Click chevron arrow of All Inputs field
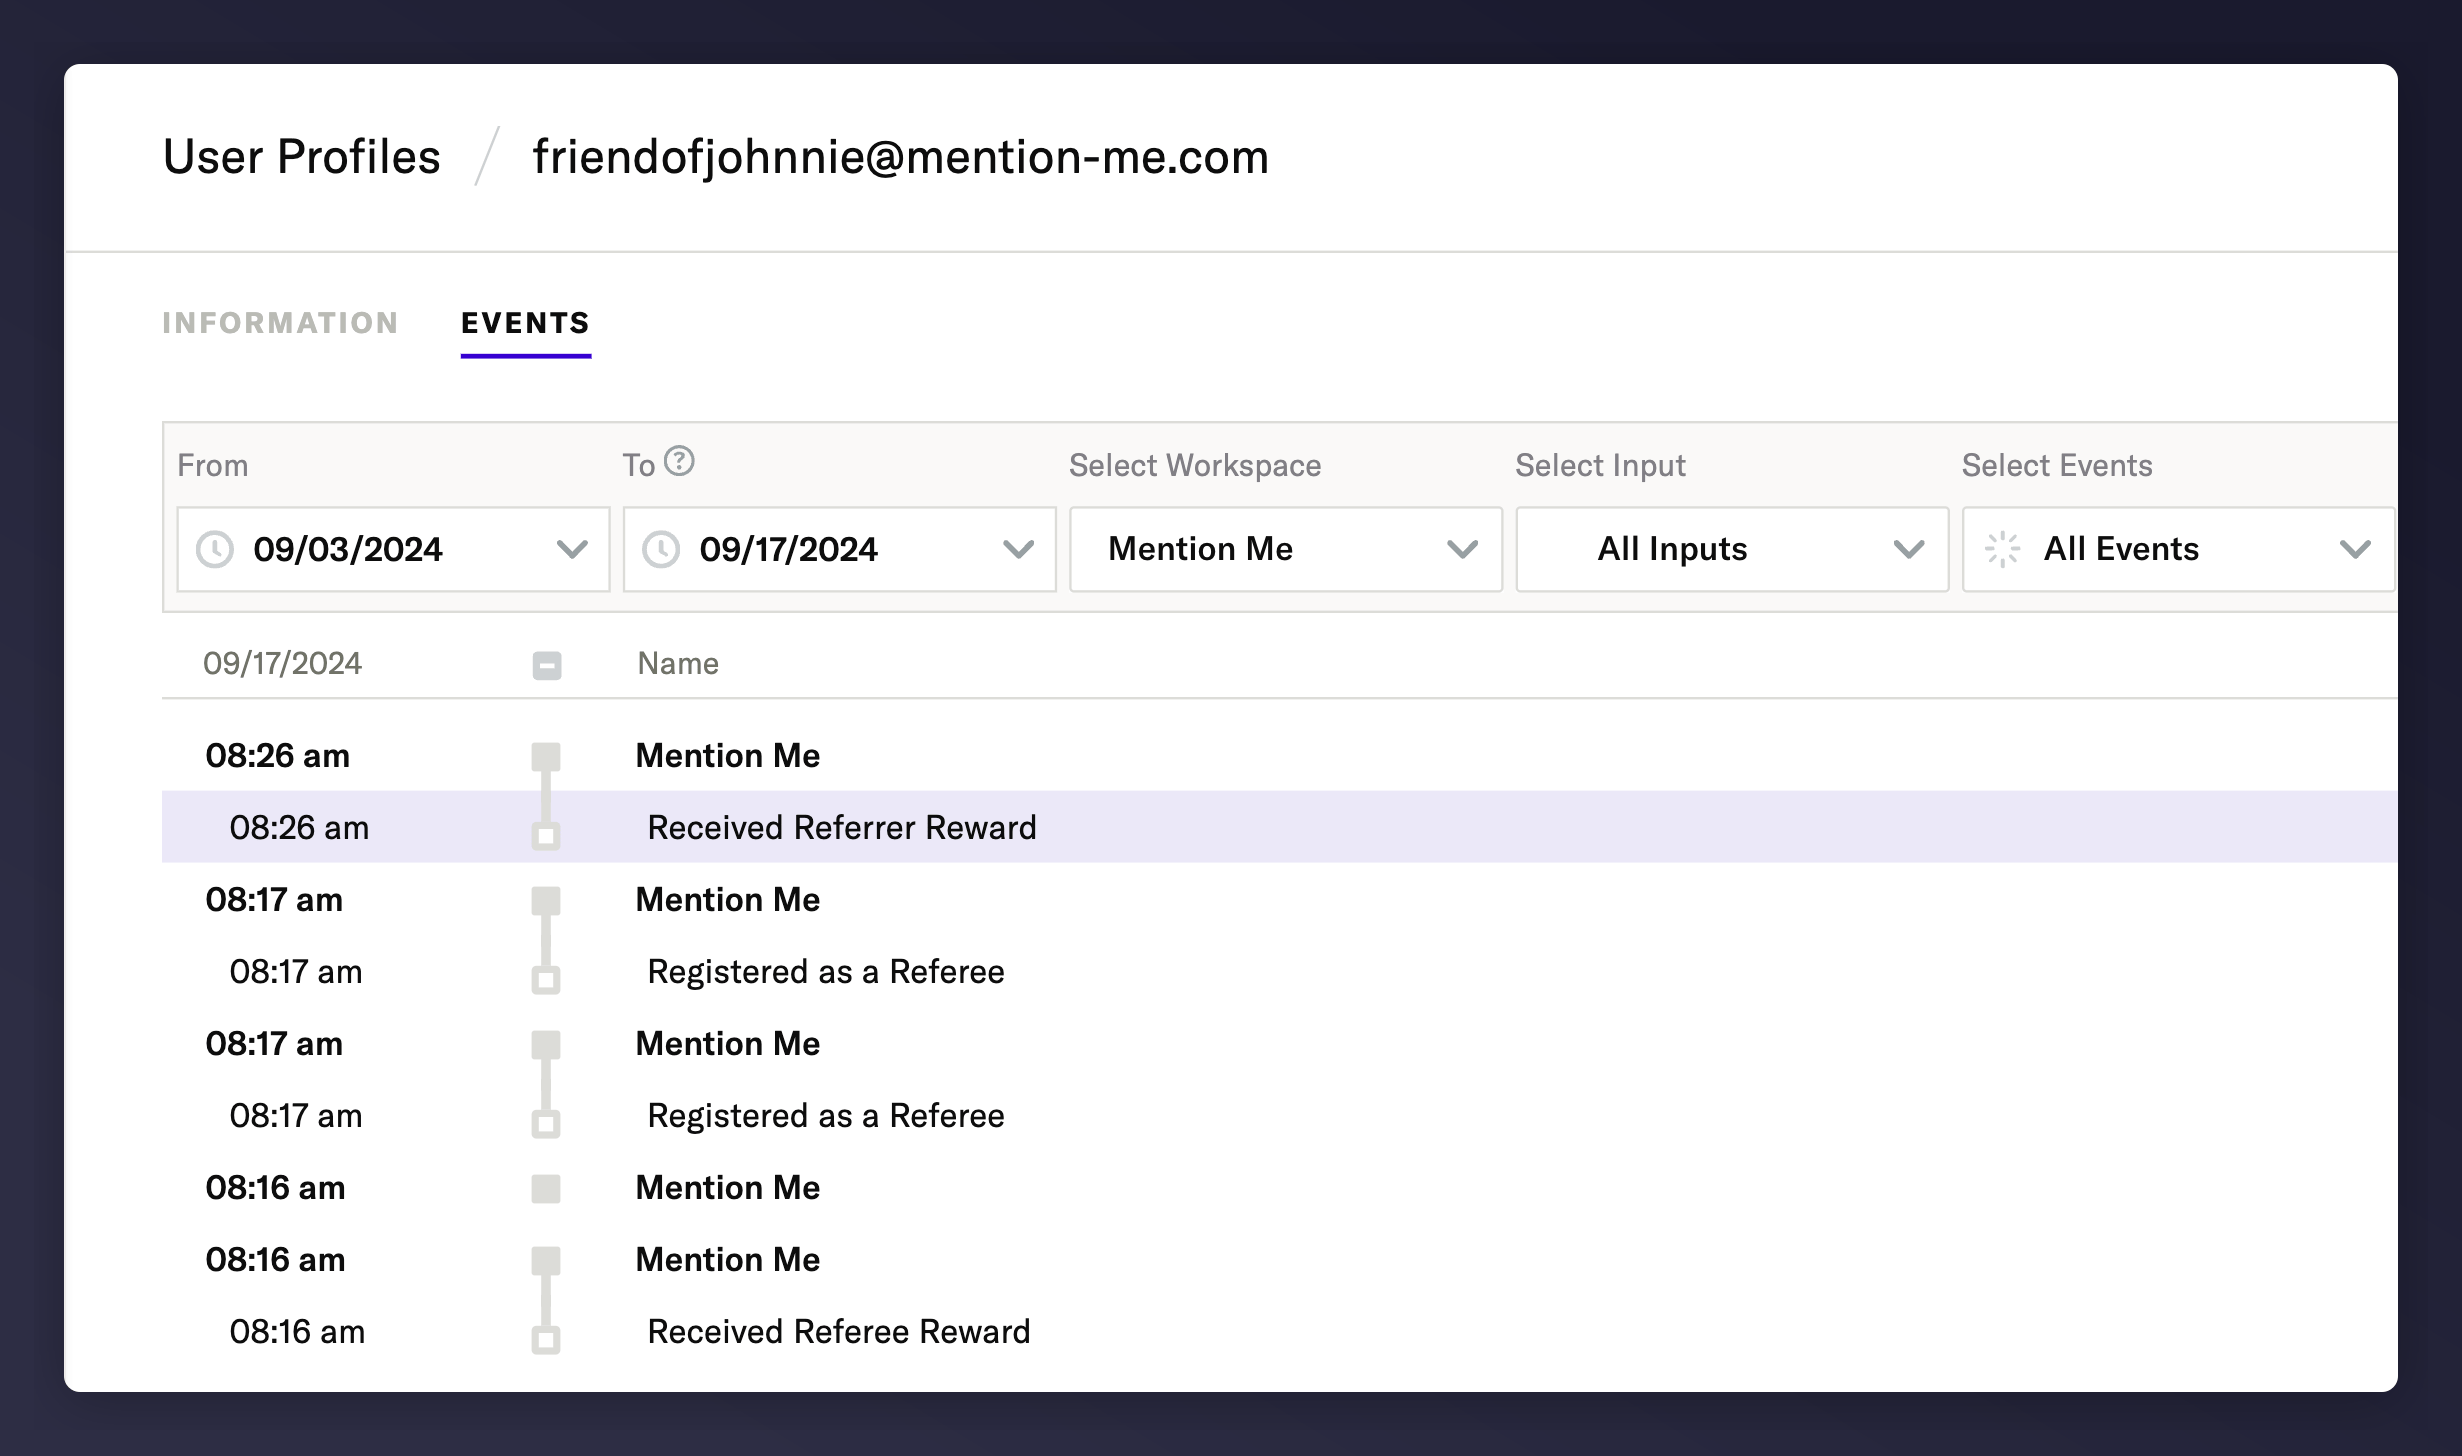 pyautogui.click(x=1909, y=549)
